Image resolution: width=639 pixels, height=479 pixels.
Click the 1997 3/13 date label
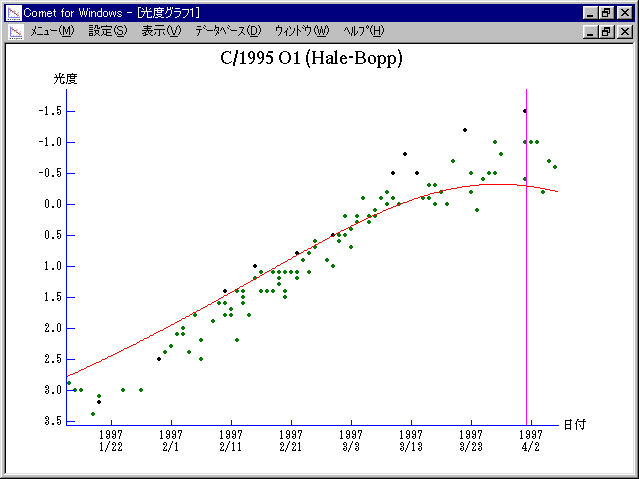[x=411, y=441]
